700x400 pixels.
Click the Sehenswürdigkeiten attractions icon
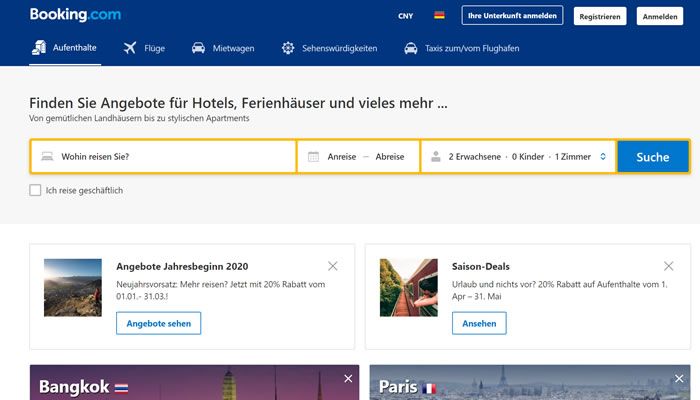pos(288,48)
